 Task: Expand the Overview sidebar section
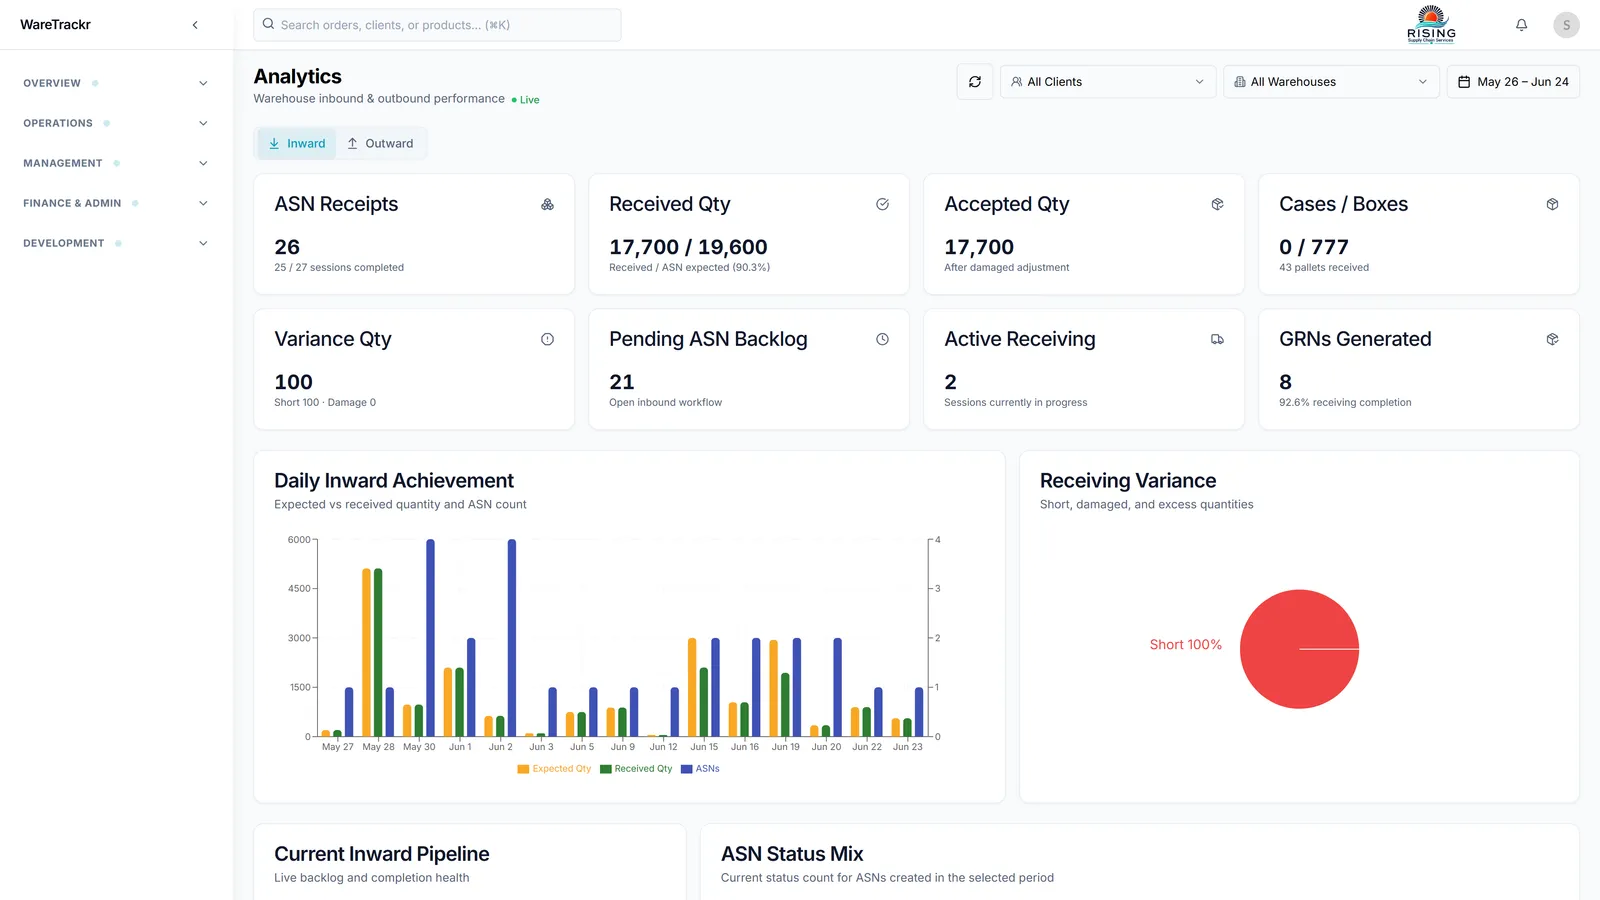(115, 83)
